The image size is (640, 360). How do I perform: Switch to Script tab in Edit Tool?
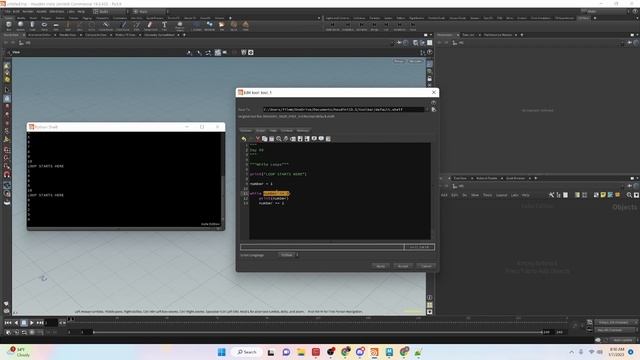260,131
